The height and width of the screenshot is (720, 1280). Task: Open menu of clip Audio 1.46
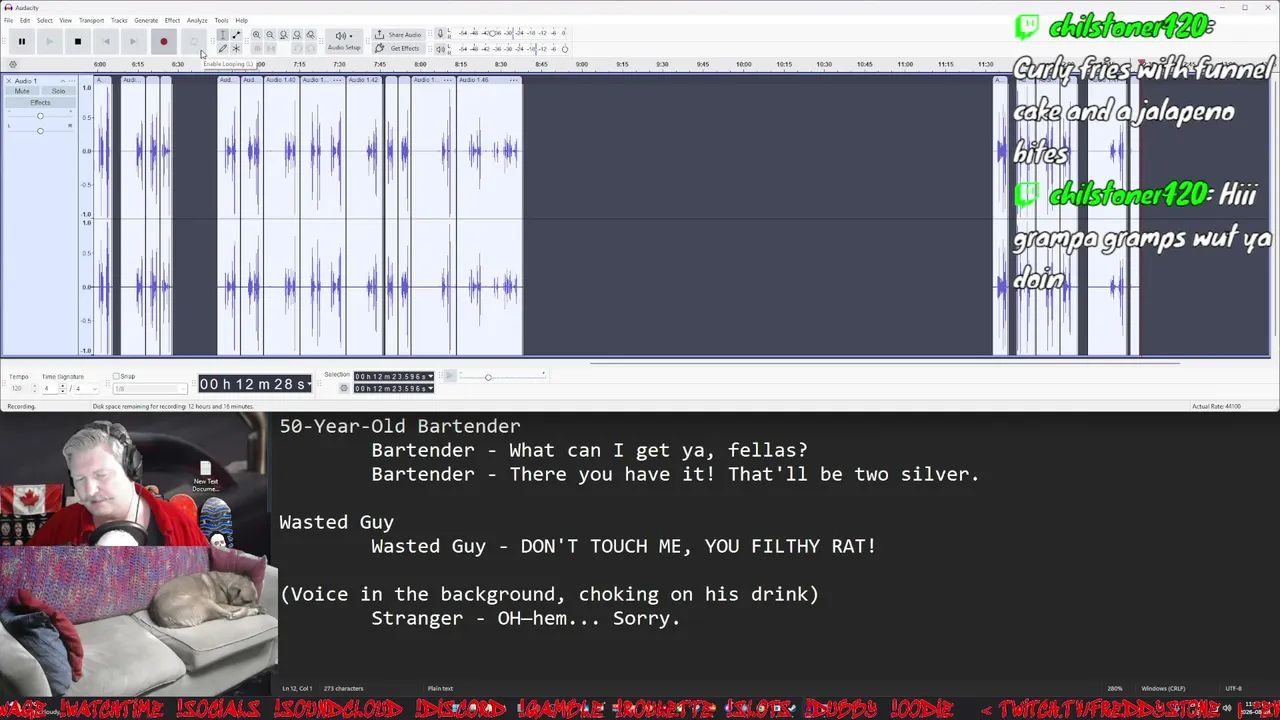(x=514, y=80)
